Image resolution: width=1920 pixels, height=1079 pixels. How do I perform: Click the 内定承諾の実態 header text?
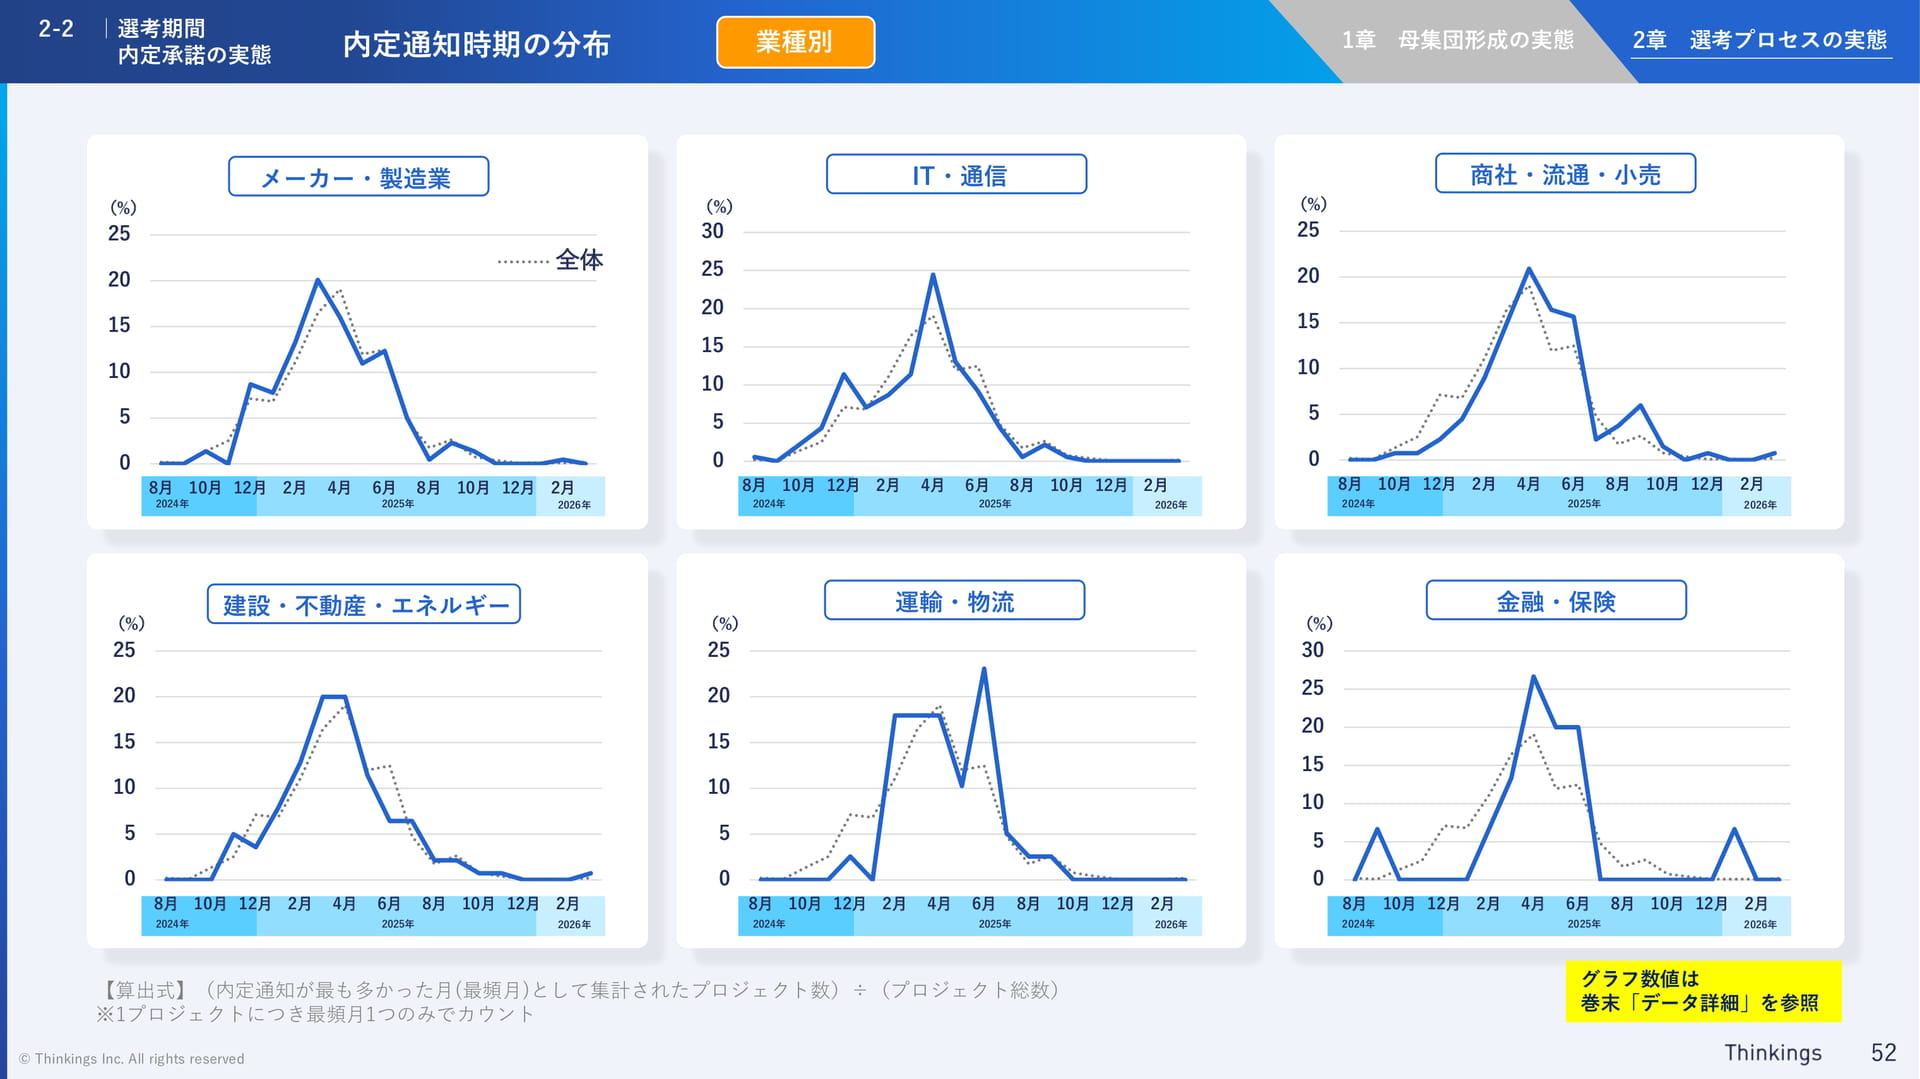(x=194, y=55)
